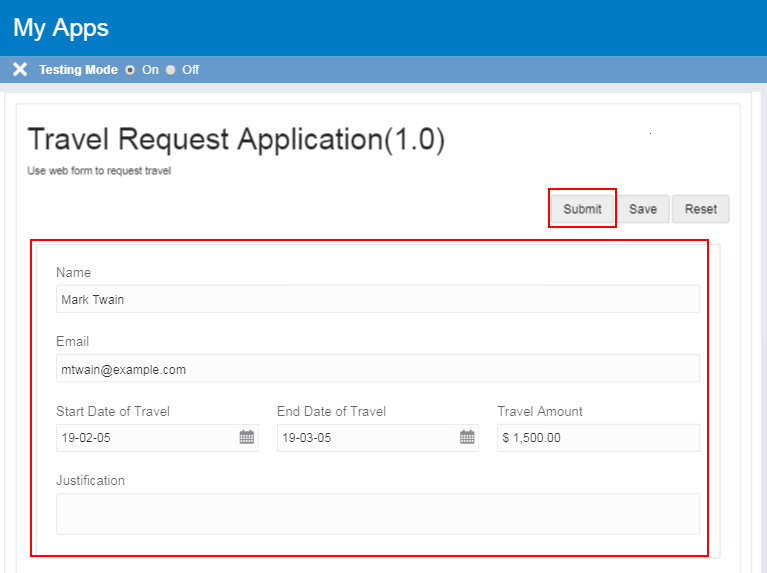The width and height of the screenshot is (767, 573).
Task: Click the End Date of Travel date field
Action: (x=365, y=438)
